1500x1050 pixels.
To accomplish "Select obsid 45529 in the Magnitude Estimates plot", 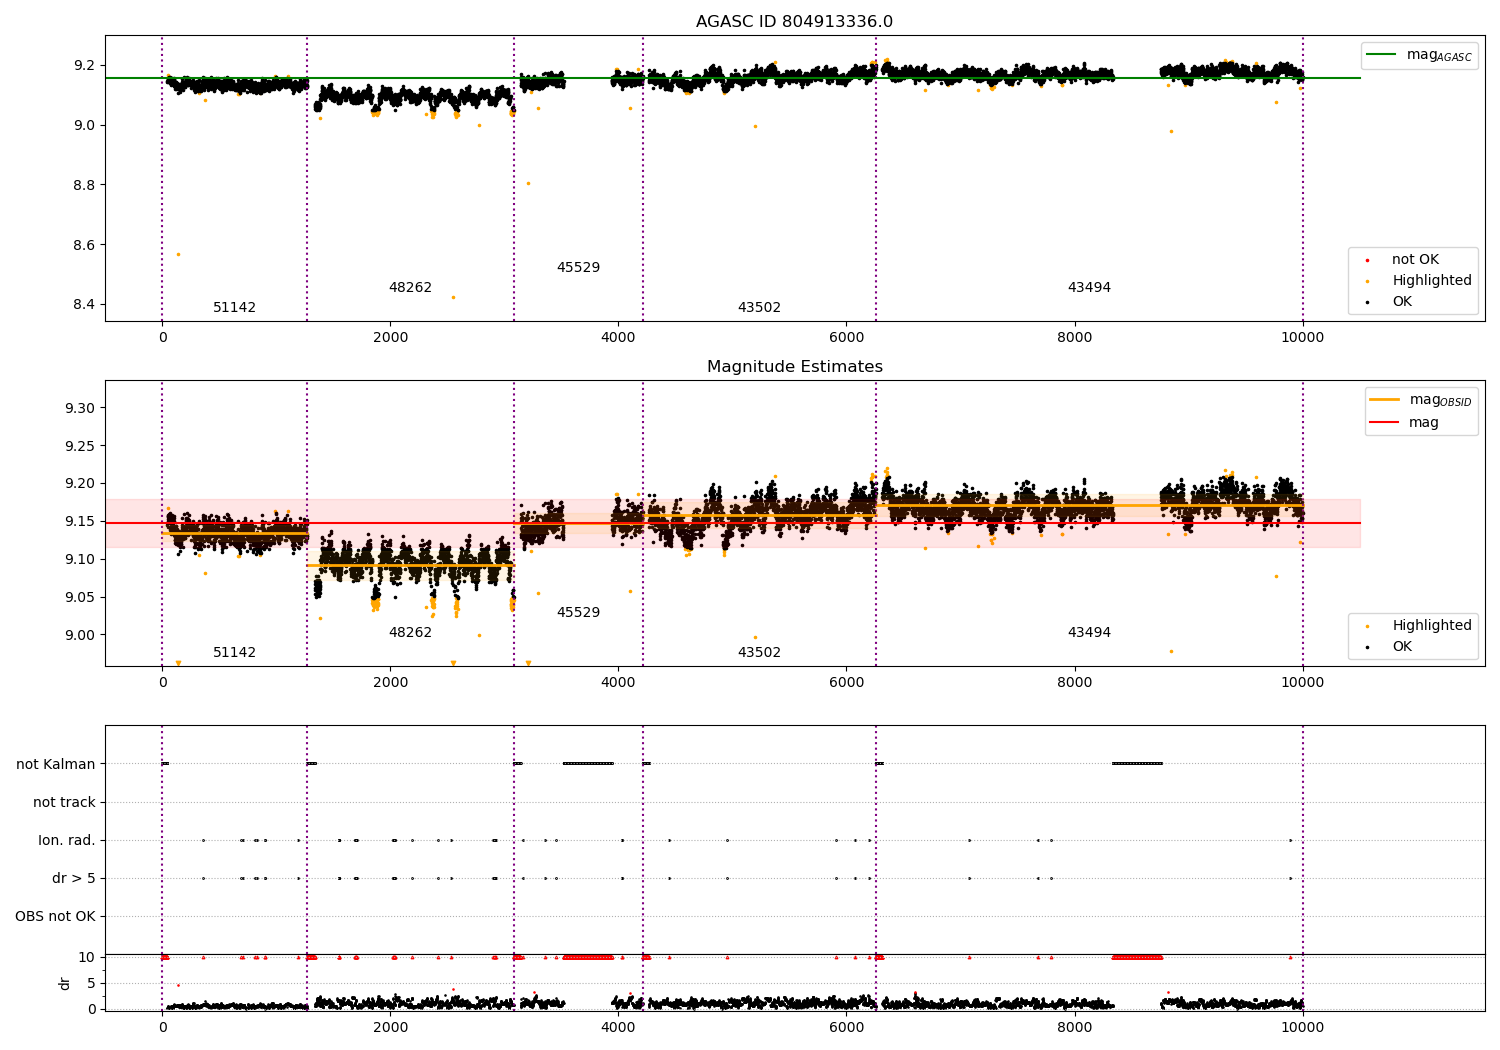I will pos(578,613).
